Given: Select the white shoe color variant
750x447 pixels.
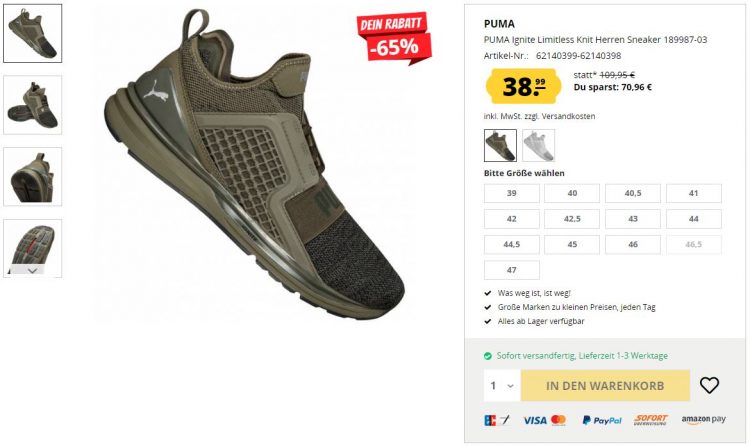Looking at the screenshot, I should click(x=539, y=145).
